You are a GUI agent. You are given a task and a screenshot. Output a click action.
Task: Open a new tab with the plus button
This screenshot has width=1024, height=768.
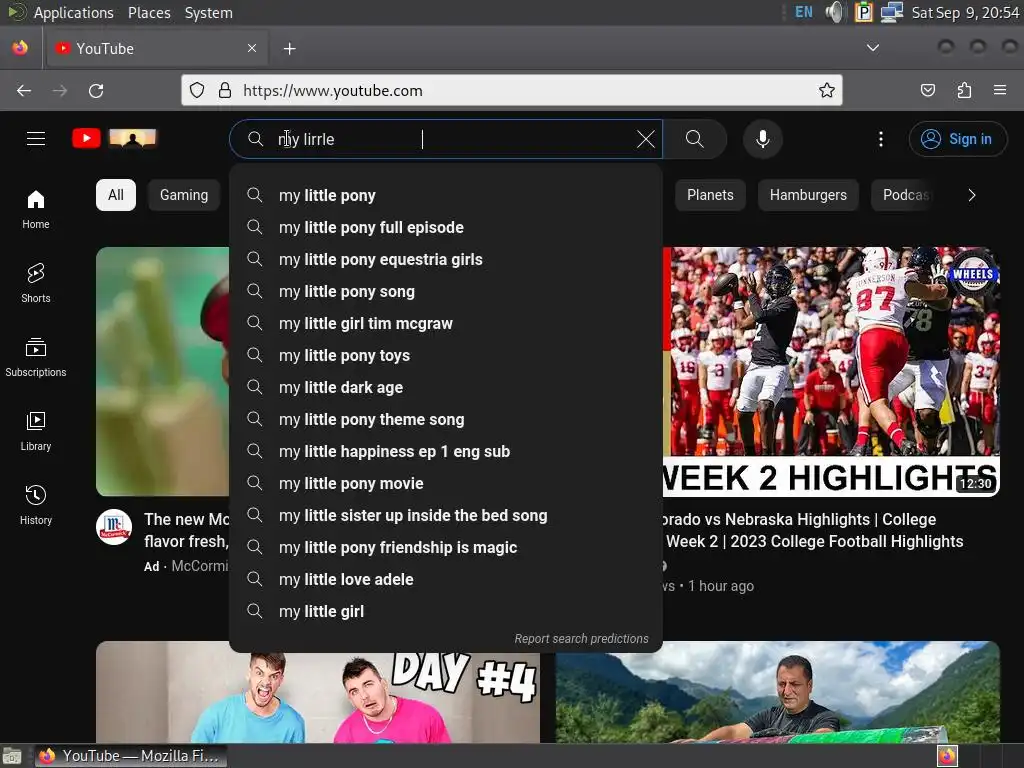pyautogui.click(x=289, y=48)
